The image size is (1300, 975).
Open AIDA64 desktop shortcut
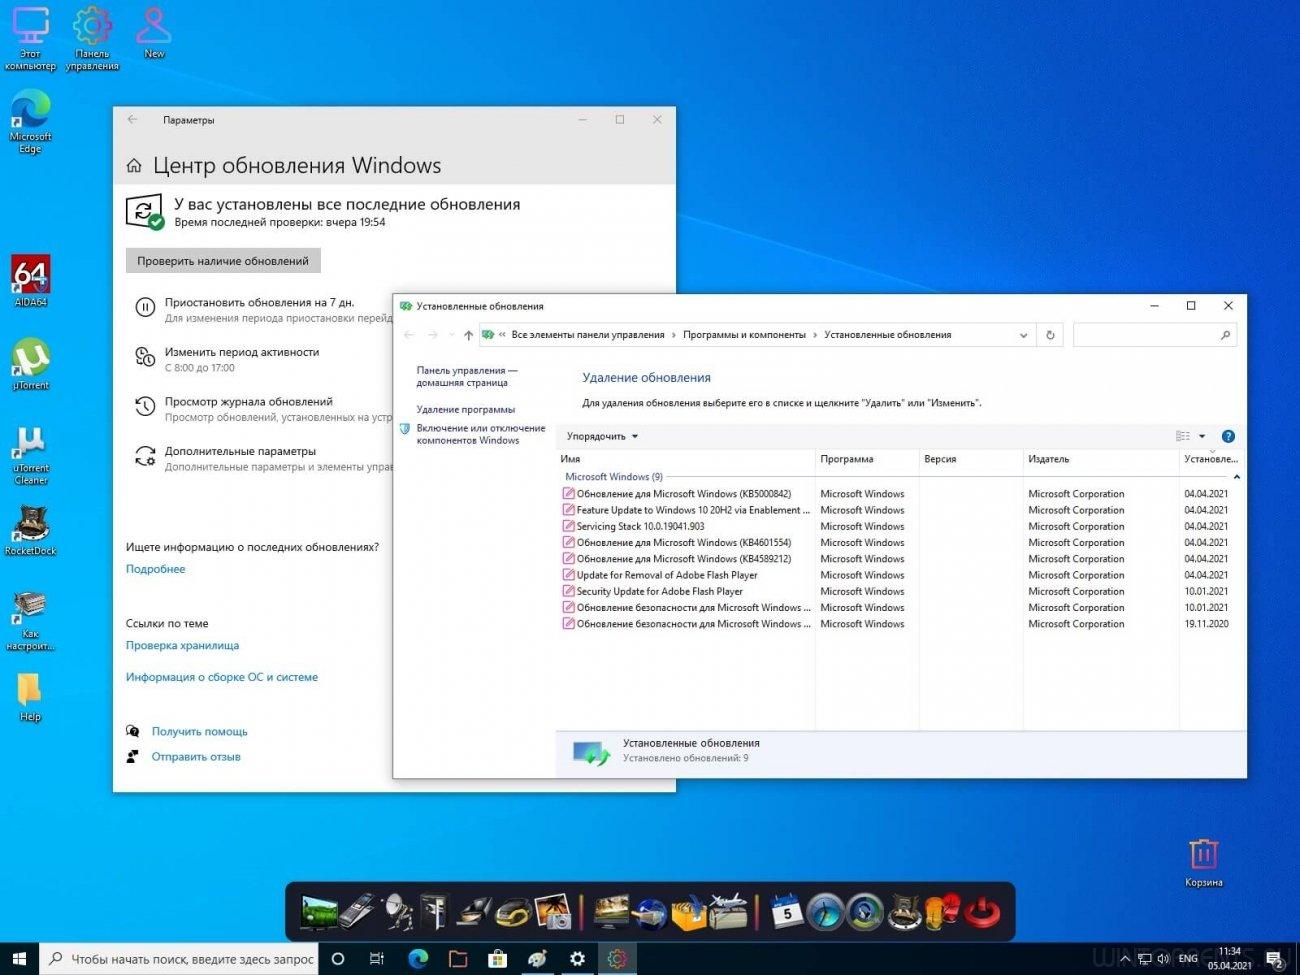(30, 279)
